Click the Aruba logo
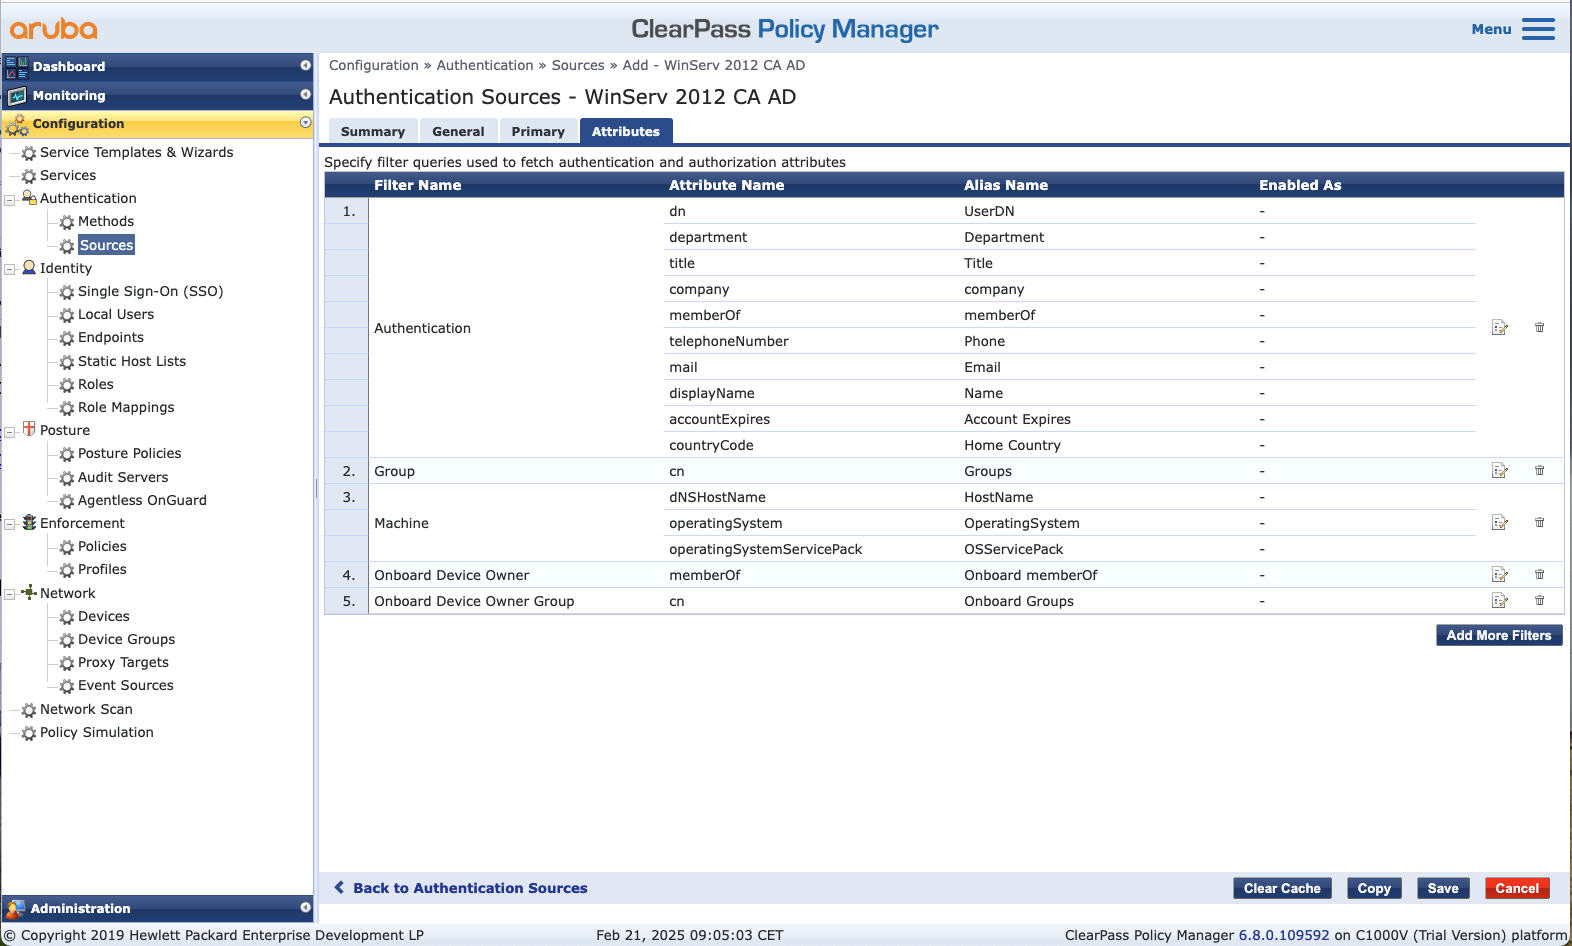This screenshot has height=946, width=1572. [x=54, y=29]
